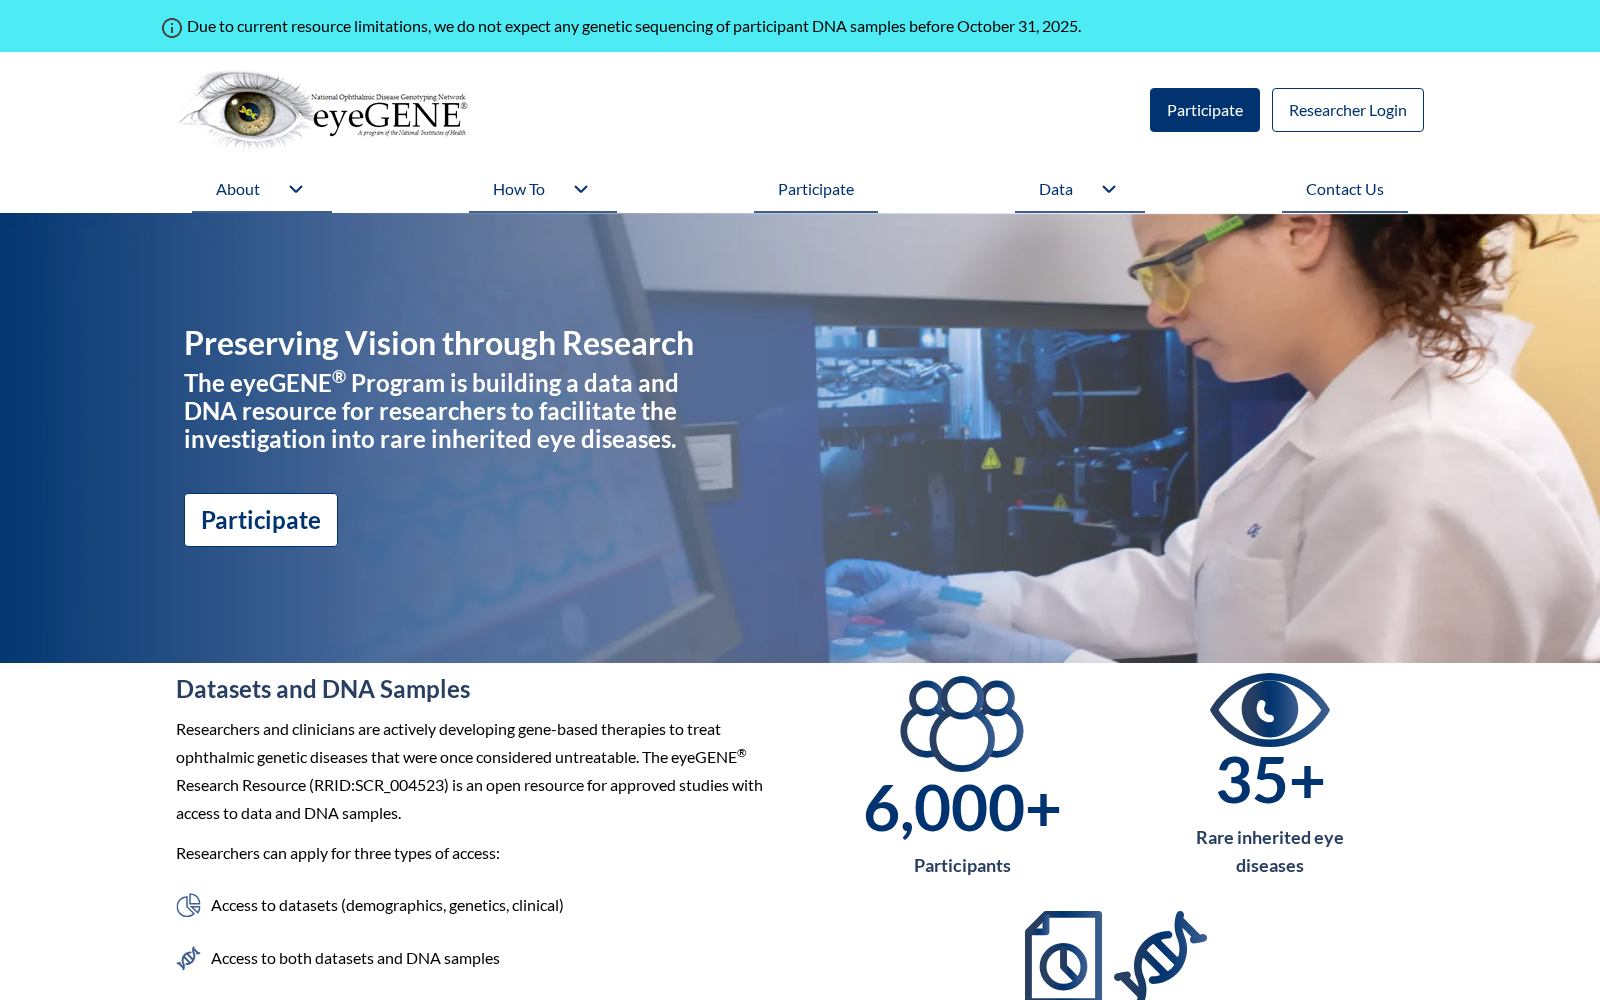The width and height of the screenshot is (1600, 1000).
Task: Click the 6,000+ participants count
Action: click(x=962, y=808)
